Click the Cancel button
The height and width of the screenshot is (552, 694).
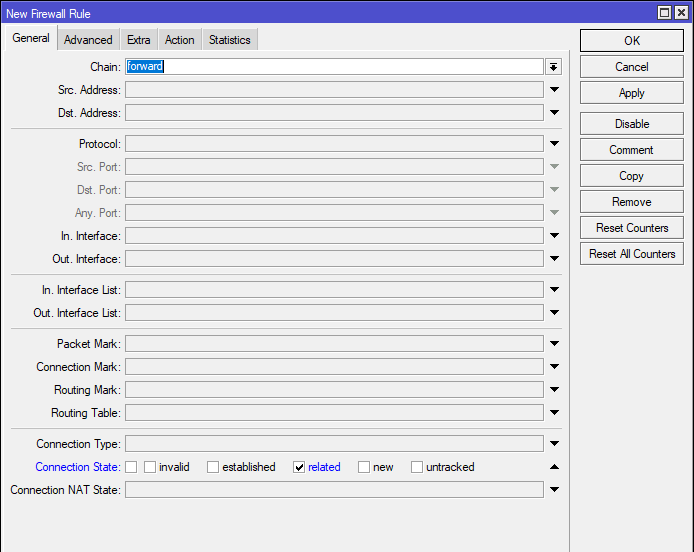point(632,67)
